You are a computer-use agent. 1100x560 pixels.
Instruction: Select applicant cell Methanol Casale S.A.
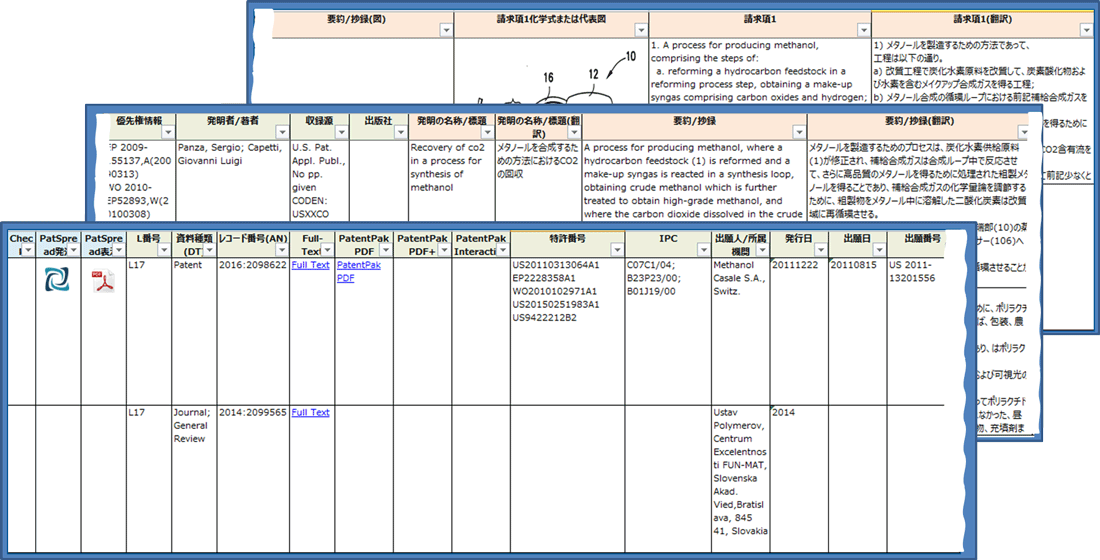coord(740,331)
